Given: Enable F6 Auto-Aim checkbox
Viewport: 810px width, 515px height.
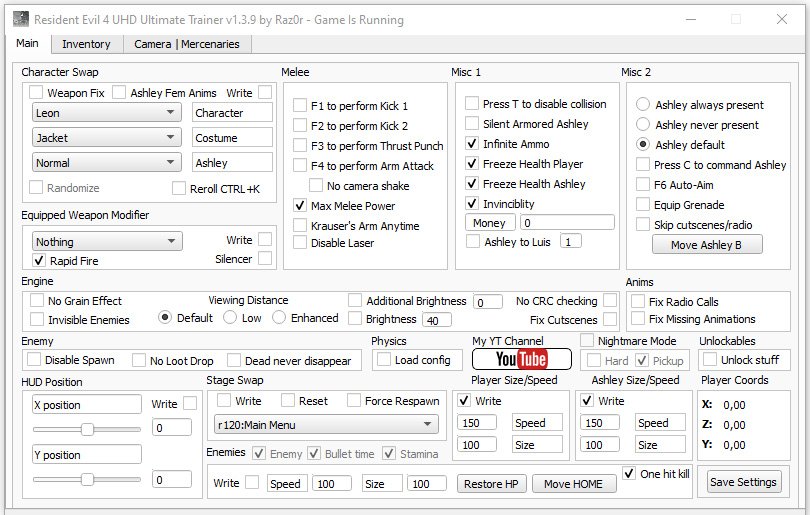Looking at the screenshot, I should click(x=643, y=184).
